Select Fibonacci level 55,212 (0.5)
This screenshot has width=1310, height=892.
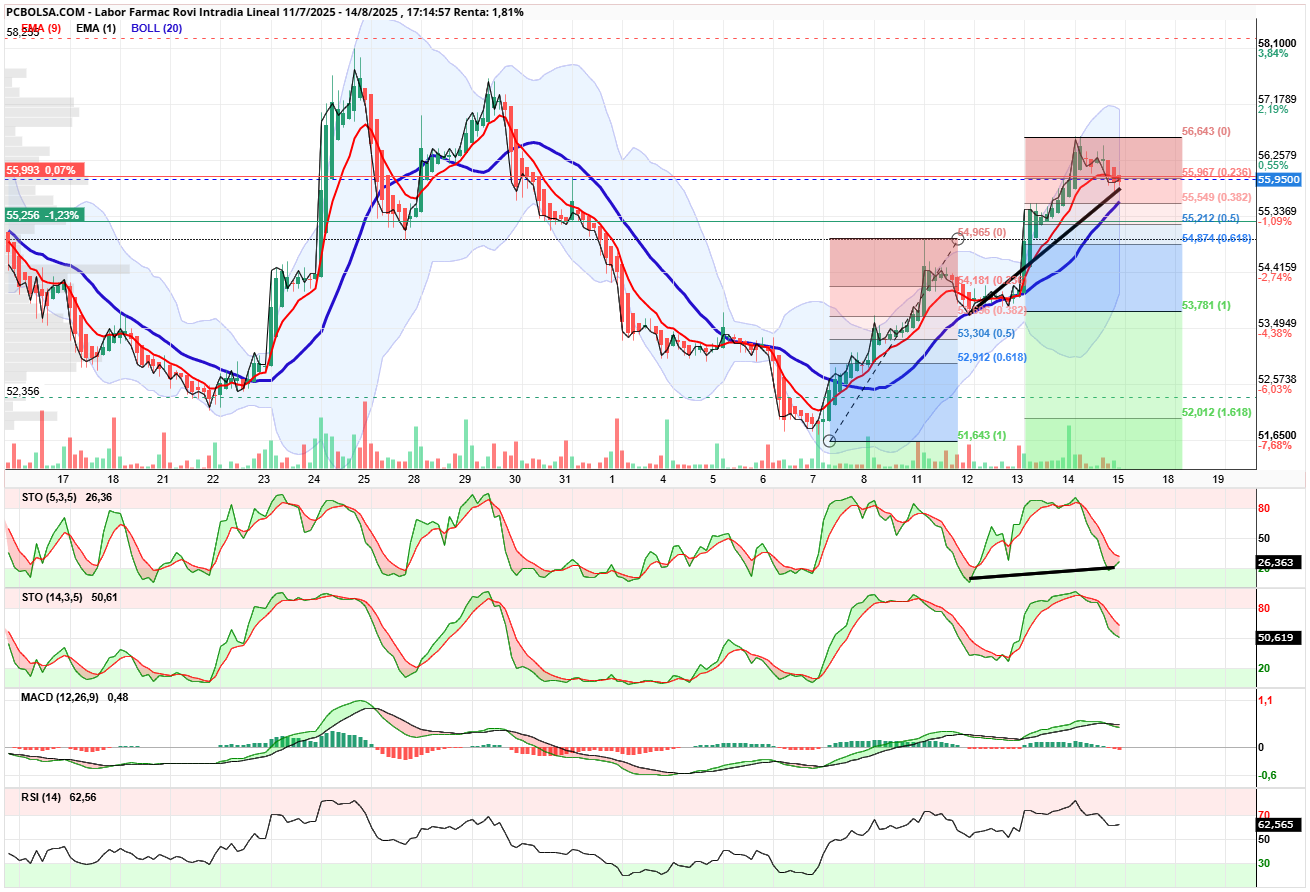point(1211,217)
